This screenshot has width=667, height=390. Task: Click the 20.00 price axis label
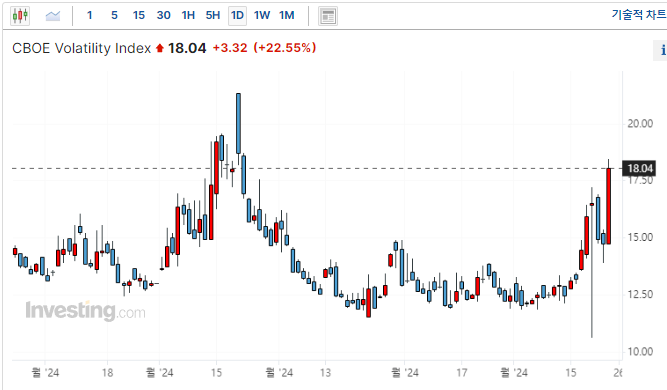click(x=640, y=123)
